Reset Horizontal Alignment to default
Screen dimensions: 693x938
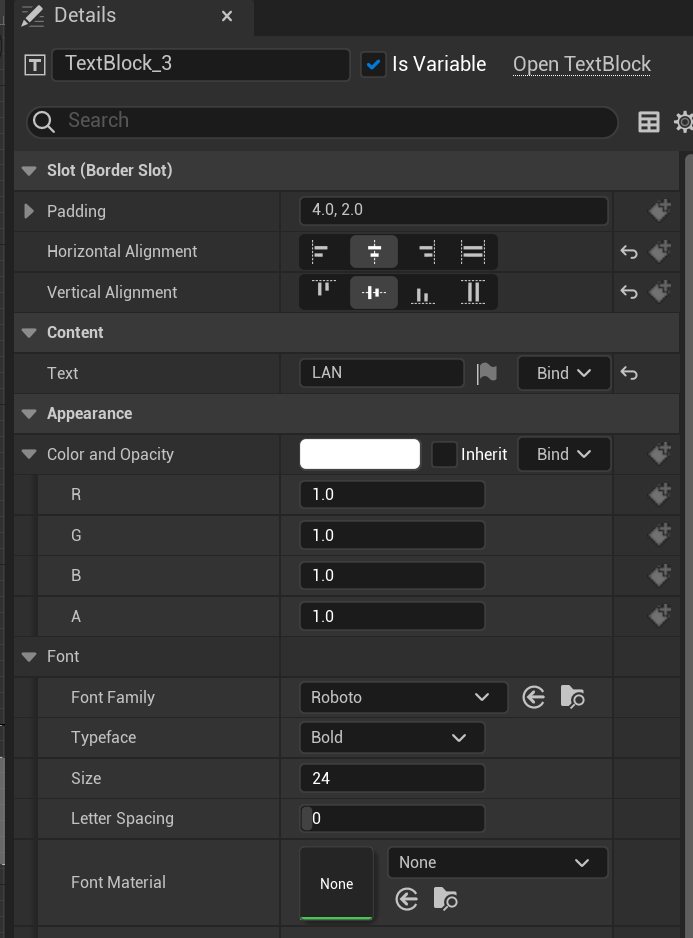click(629, 252)
